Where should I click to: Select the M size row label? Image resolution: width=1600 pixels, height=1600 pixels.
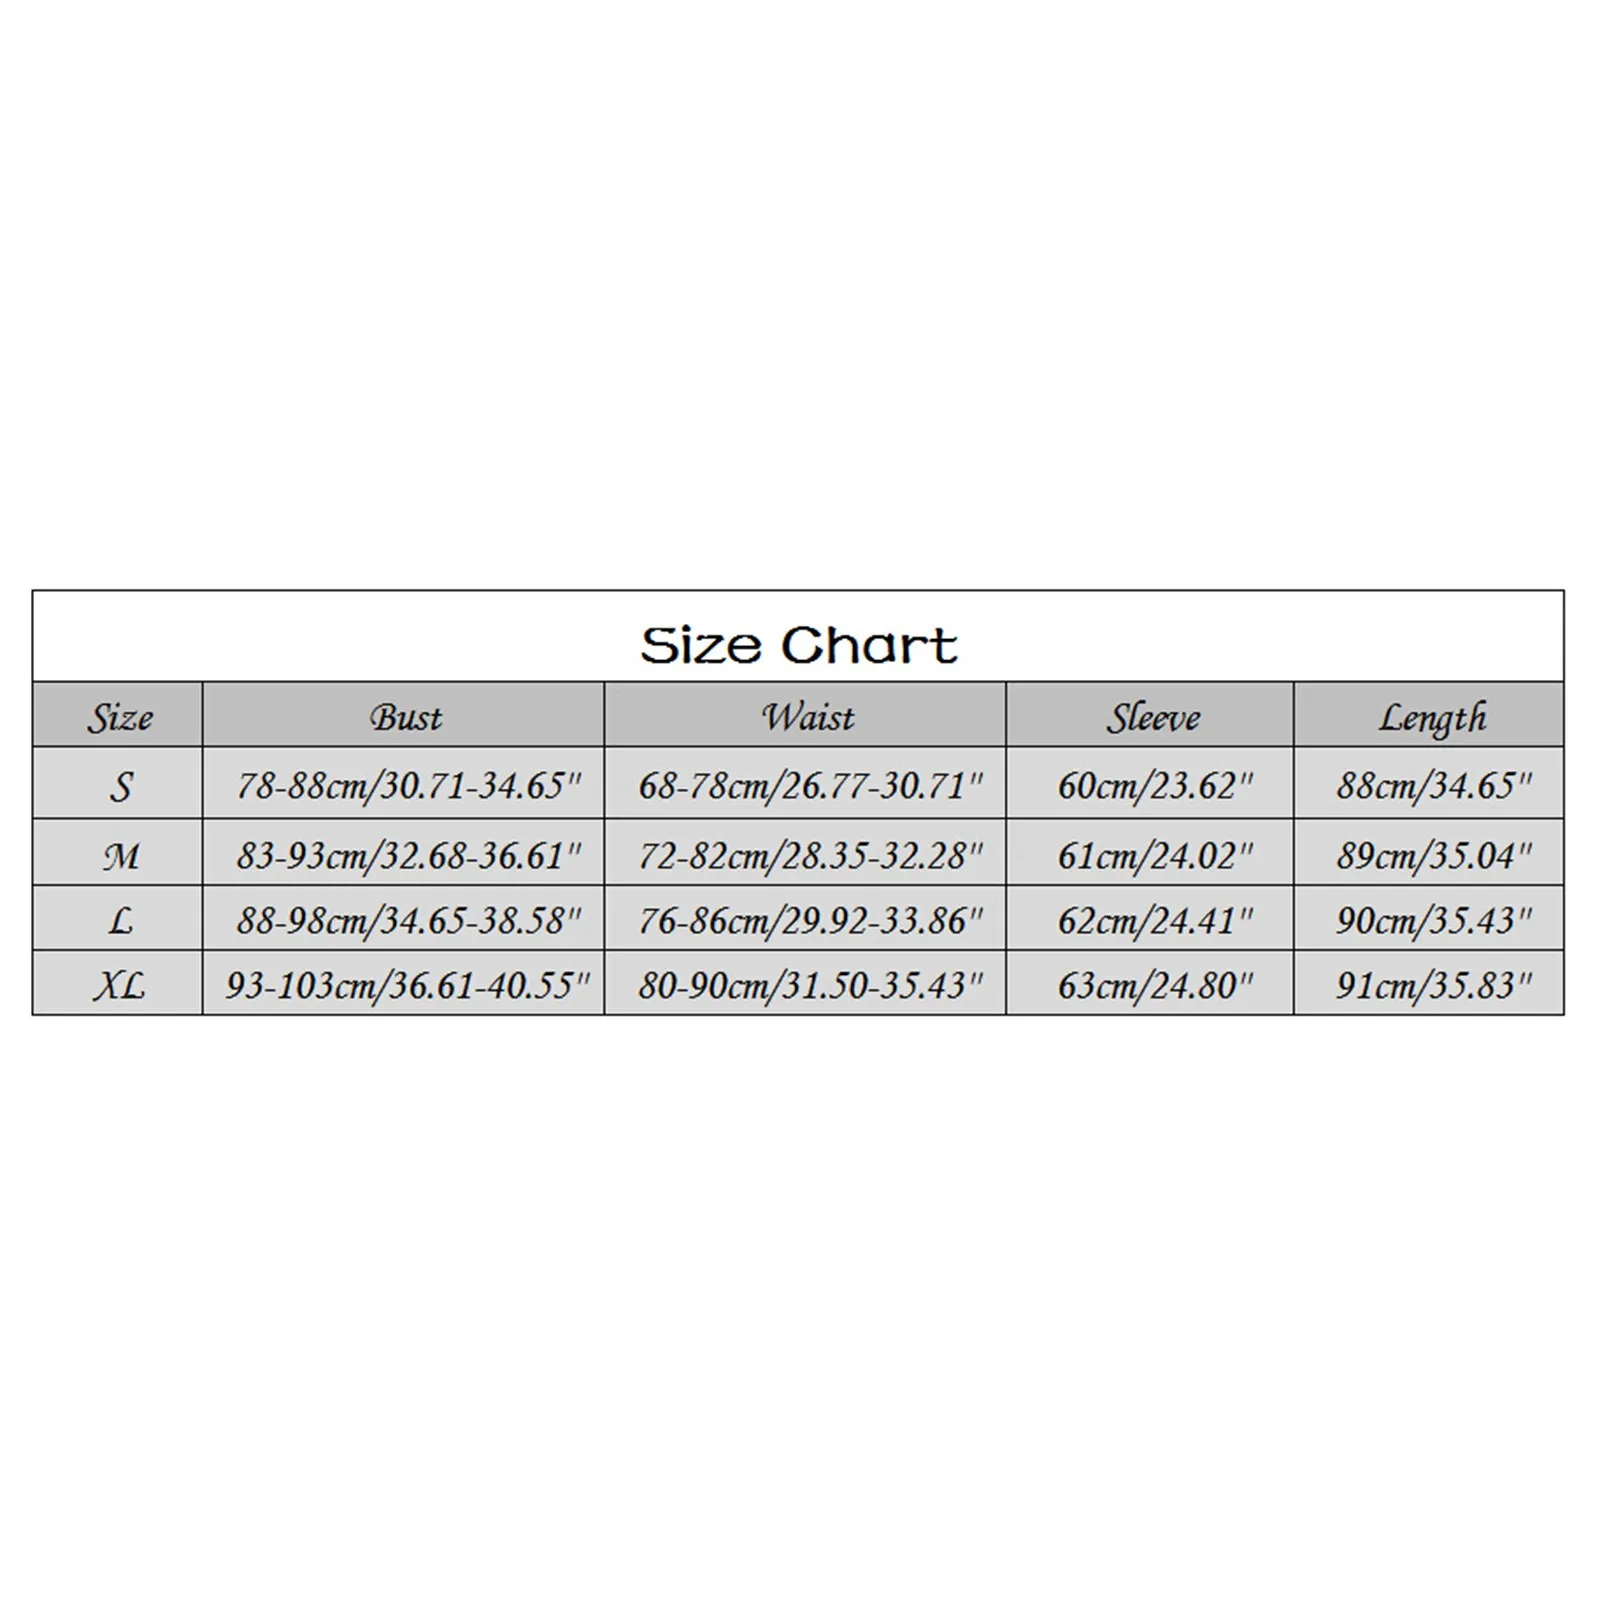click(x=119, y=856)
